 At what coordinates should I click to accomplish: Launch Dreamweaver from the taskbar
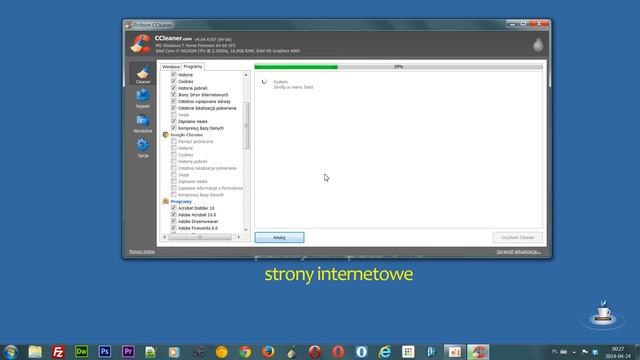pyautogui.click(x=81, y=351)
